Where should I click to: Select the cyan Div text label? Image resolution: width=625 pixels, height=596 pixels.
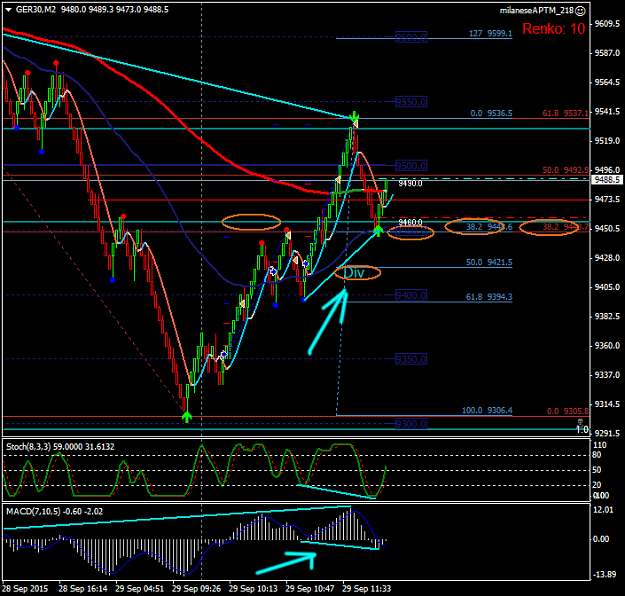click(354, 273)
